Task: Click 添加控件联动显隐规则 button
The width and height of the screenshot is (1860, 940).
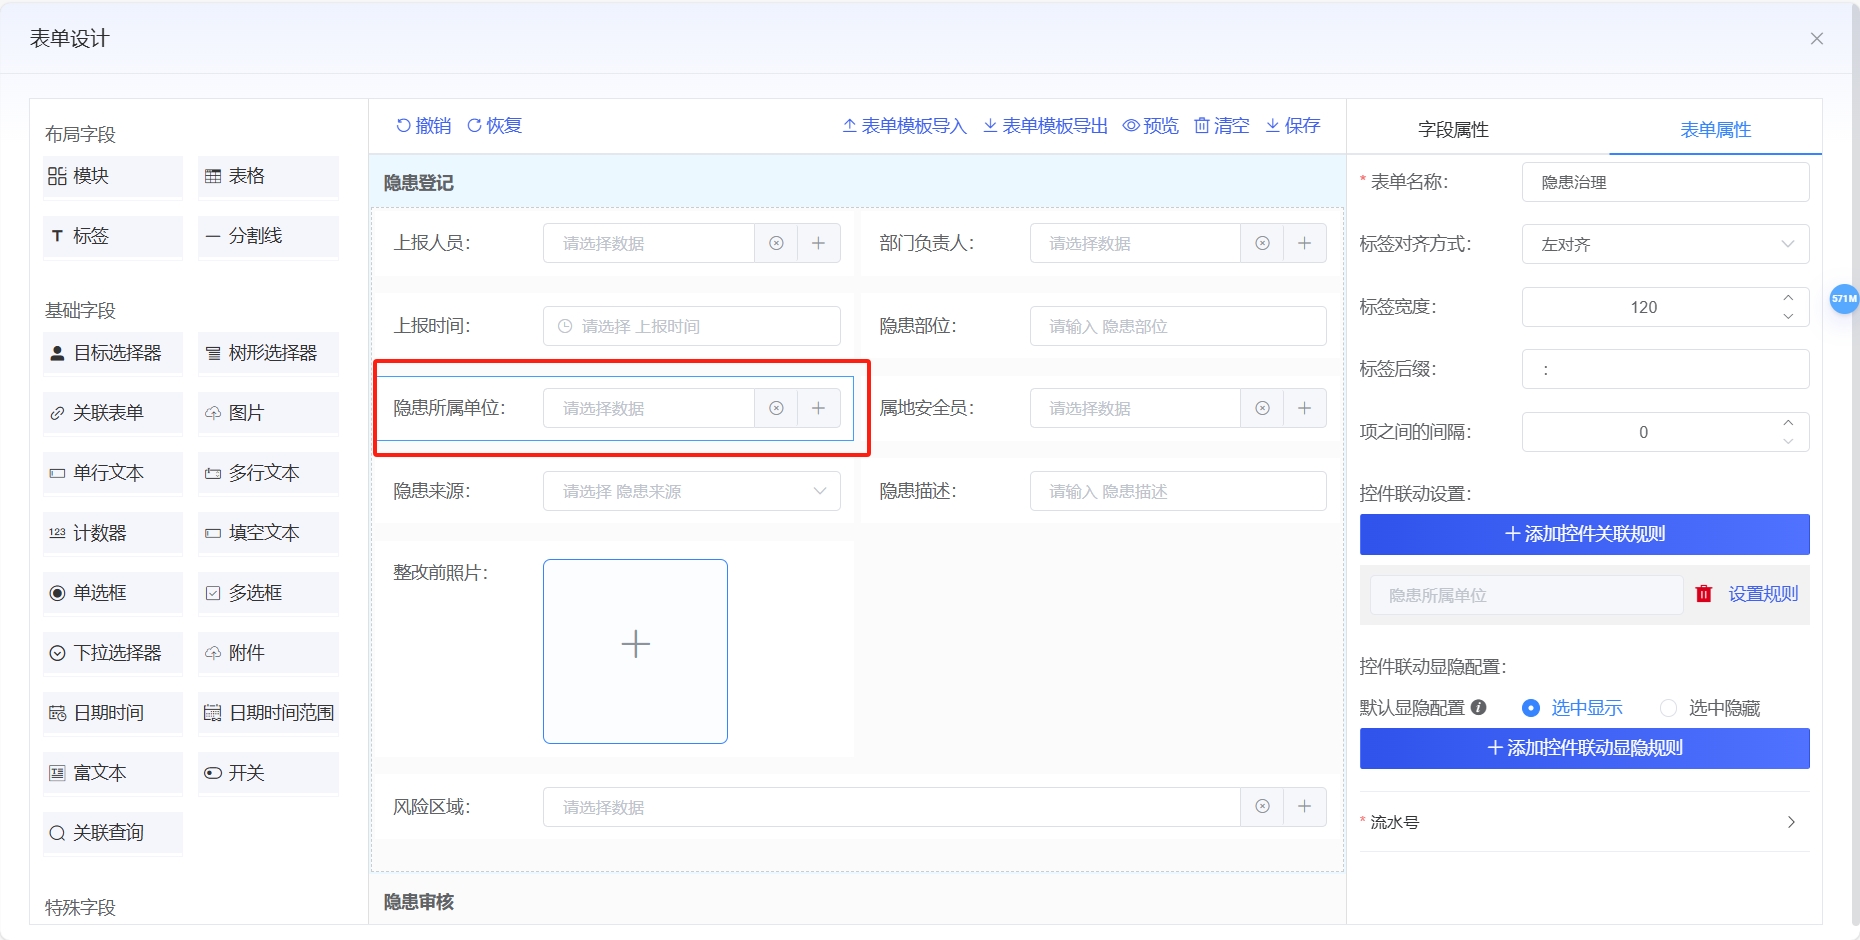Action: click(x=1585, y=748)
